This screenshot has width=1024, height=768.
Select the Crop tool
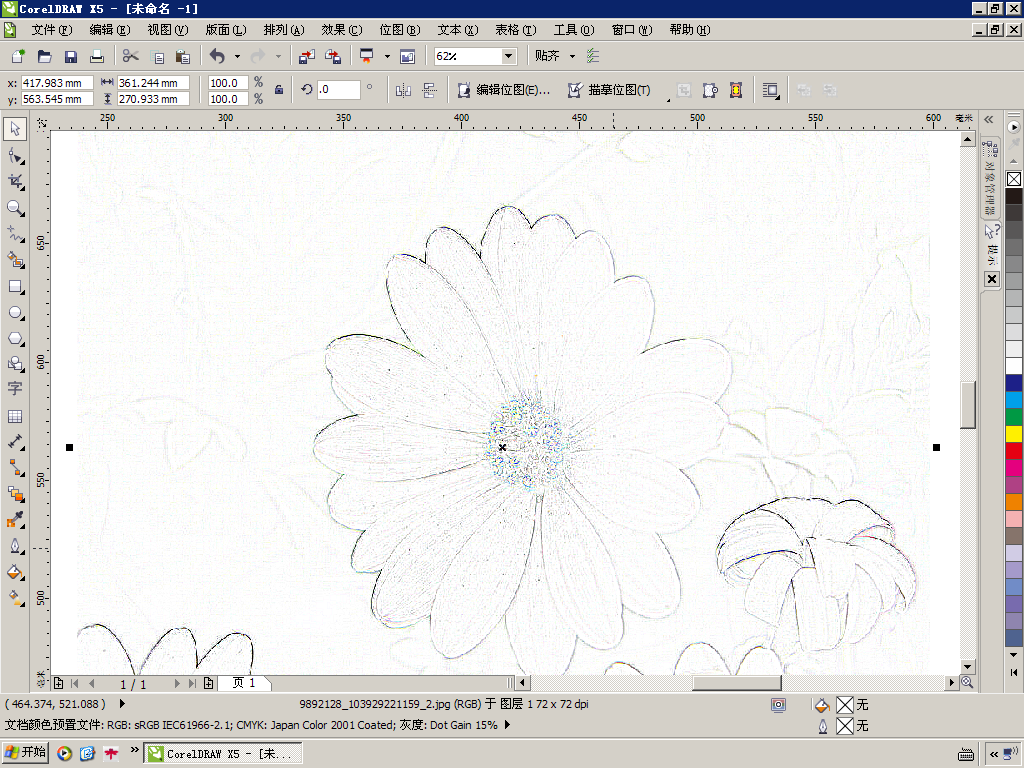15,182
